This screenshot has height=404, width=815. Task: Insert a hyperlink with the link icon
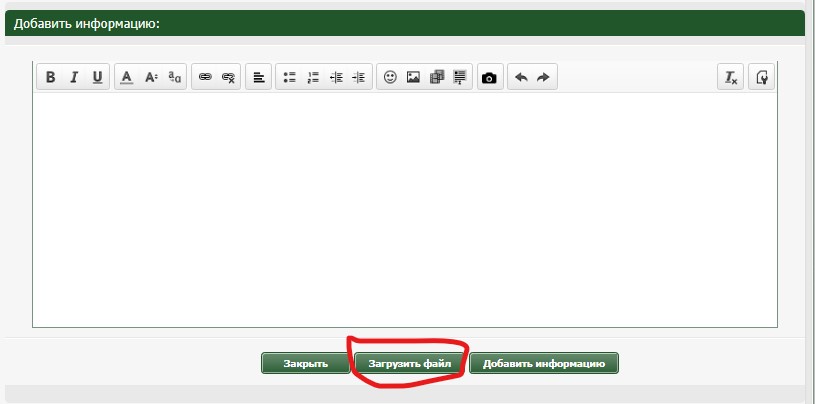click(205, 77)
